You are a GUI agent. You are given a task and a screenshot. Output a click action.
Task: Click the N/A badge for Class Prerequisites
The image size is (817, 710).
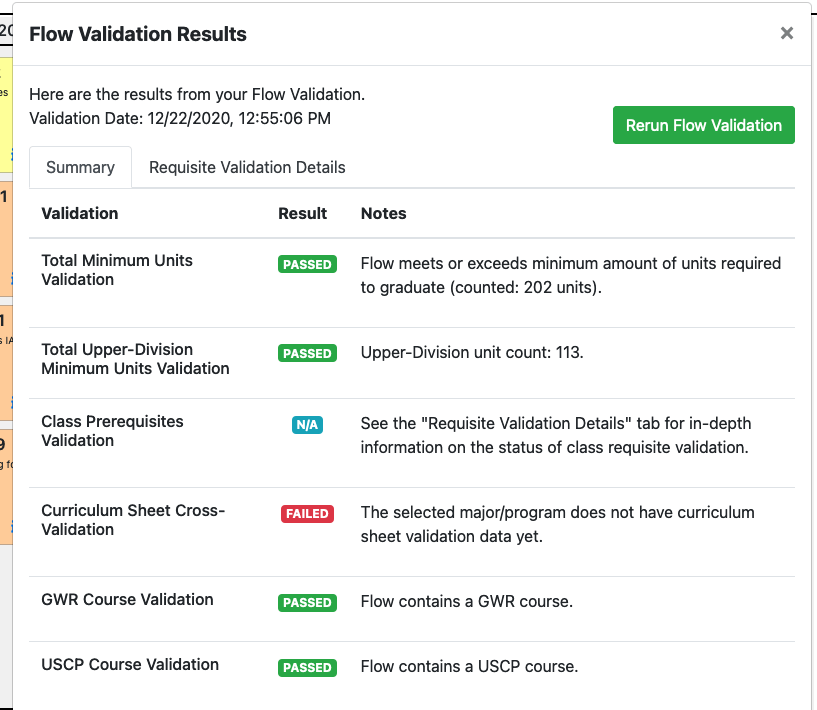pyautogui.click(x=307, y=425)
